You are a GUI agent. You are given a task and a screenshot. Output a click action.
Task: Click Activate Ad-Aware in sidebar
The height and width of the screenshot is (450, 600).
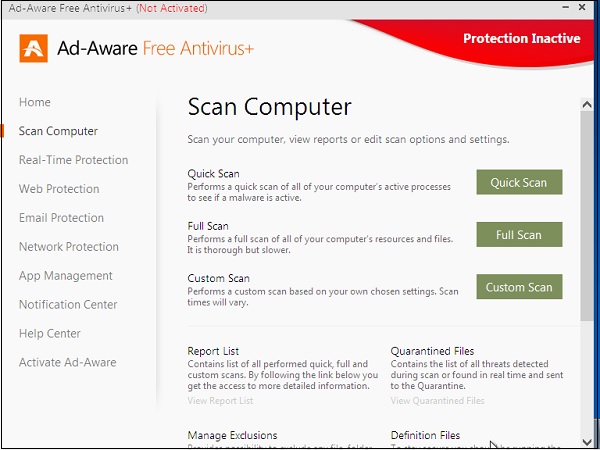(x=68, y=362)
